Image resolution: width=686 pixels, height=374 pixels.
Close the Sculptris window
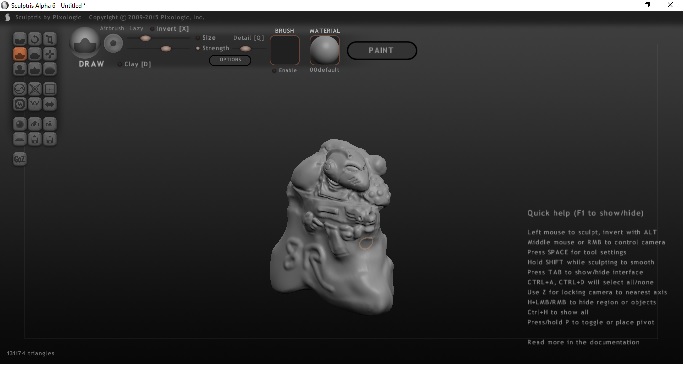(670, 5)
